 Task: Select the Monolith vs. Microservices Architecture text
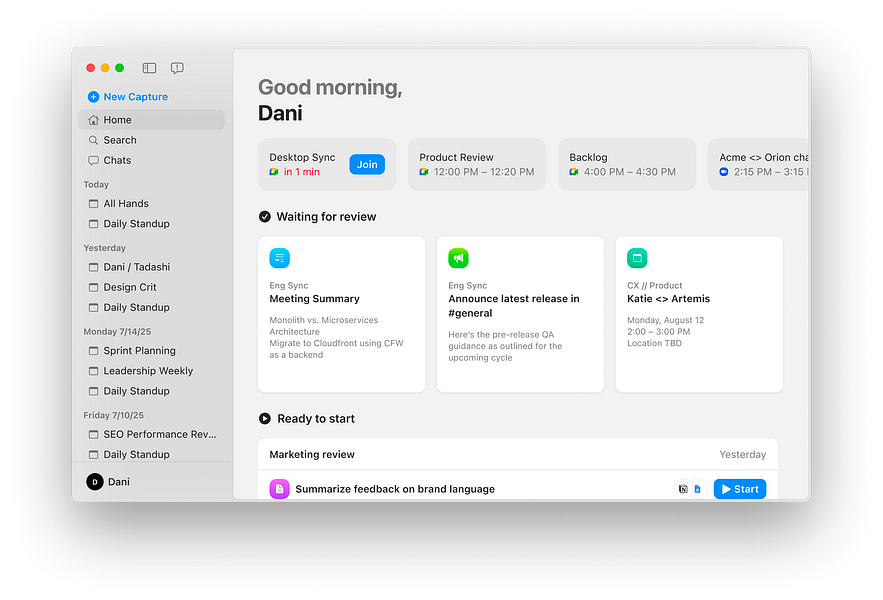point(324,326)
